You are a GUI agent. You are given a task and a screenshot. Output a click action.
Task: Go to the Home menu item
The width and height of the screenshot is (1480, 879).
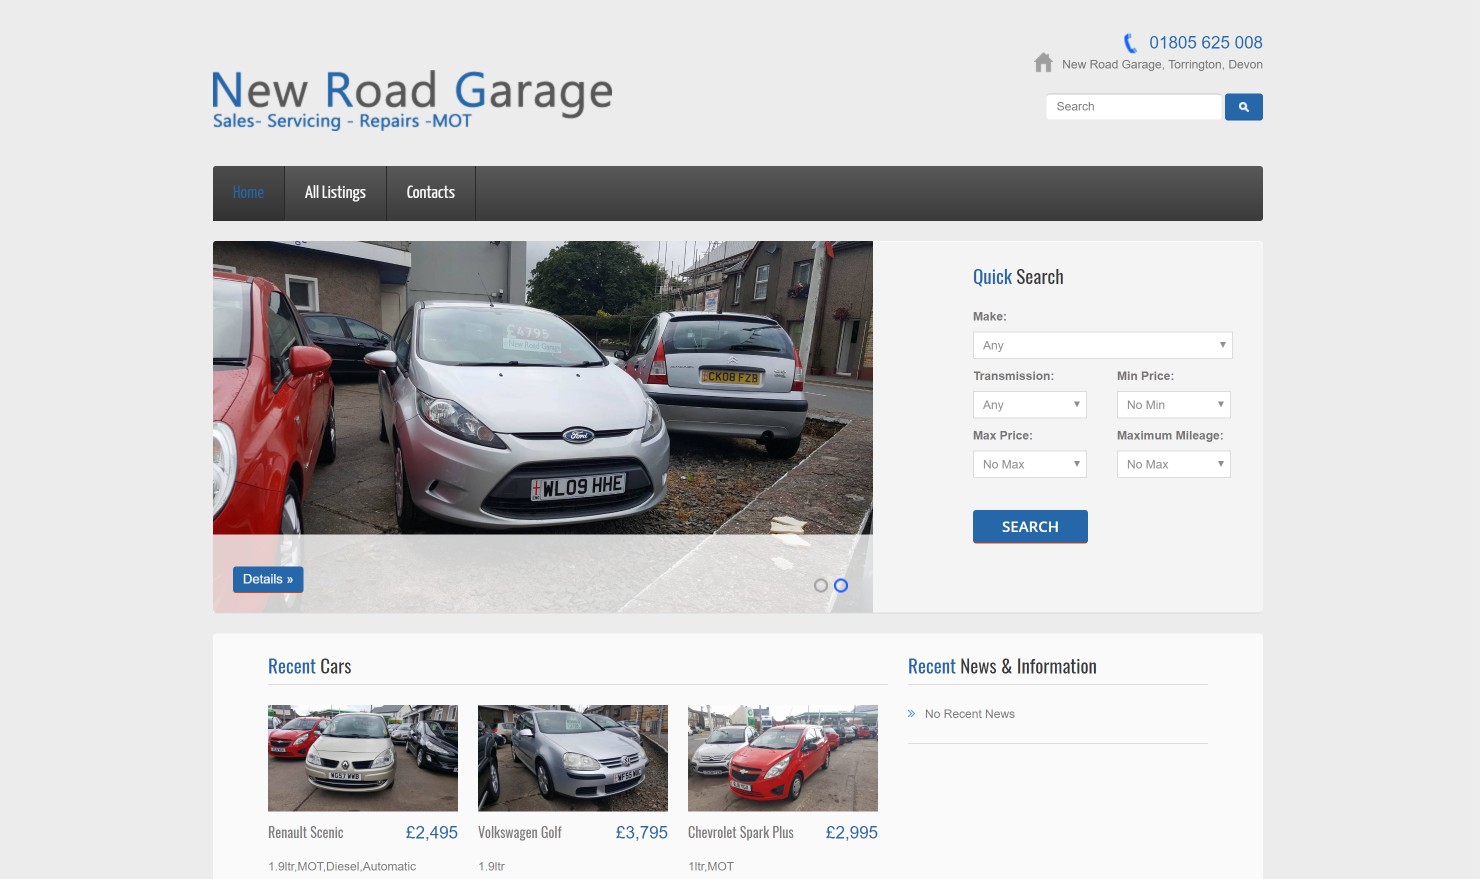(248, 193)
